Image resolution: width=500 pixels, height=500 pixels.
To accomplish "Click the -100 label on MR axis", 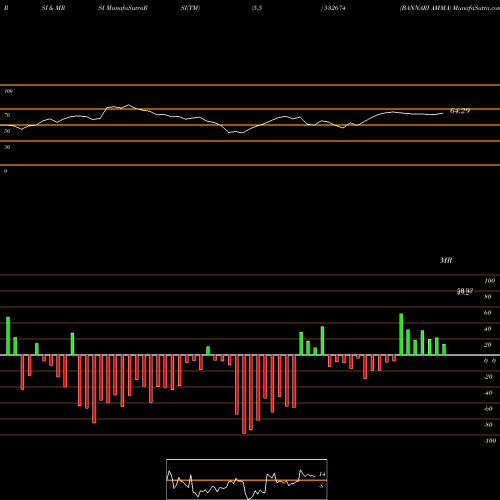I will (x=490, y=441).
